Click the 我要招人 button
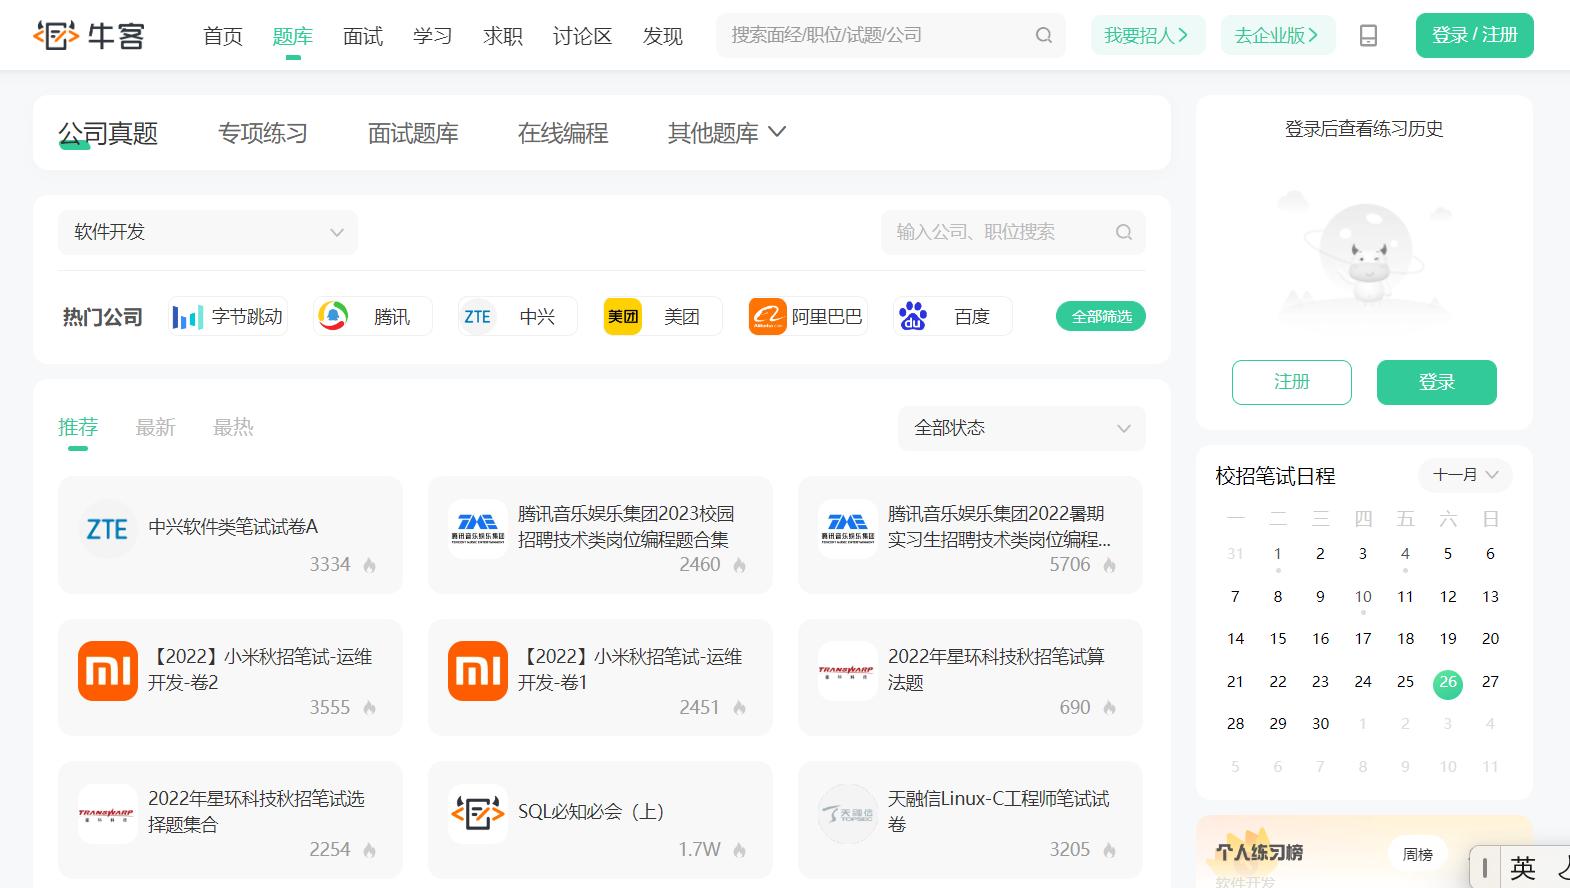 point(1148,35)
